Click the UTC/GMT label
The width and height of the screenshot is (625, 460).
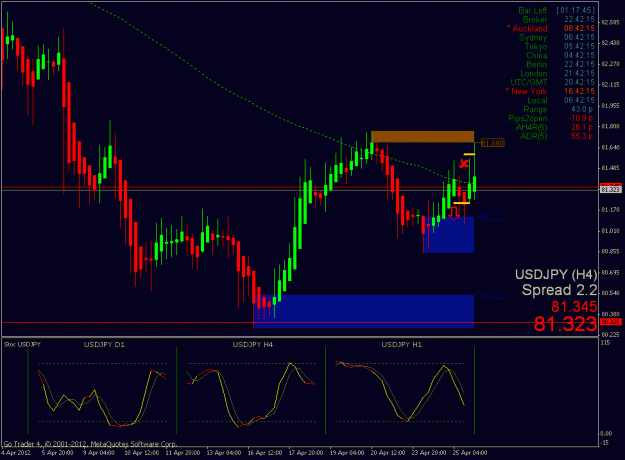tap(529, 83)
